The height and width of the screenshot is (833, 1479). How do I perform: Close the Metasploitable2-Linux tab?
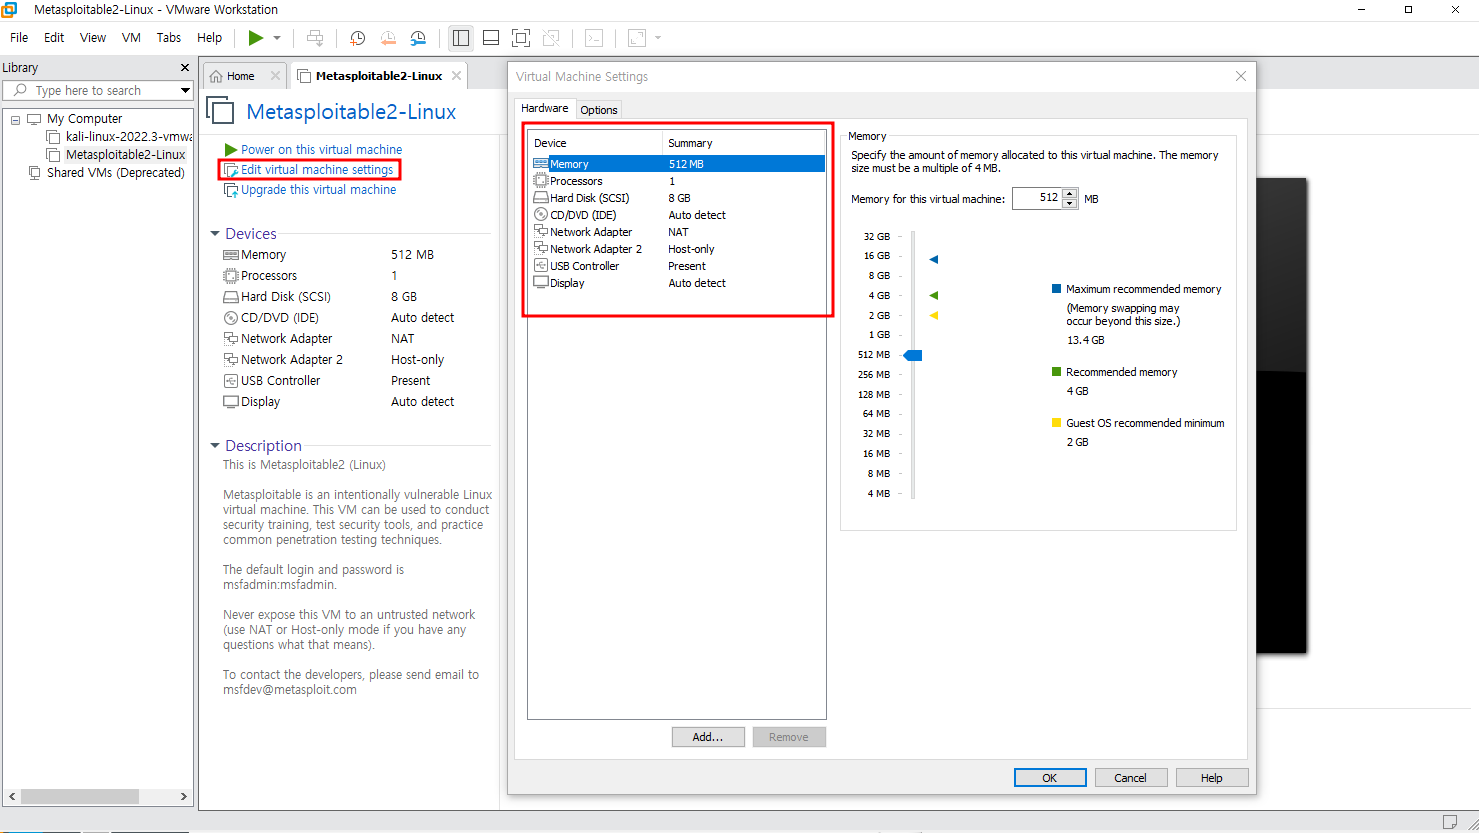(456, 75)
